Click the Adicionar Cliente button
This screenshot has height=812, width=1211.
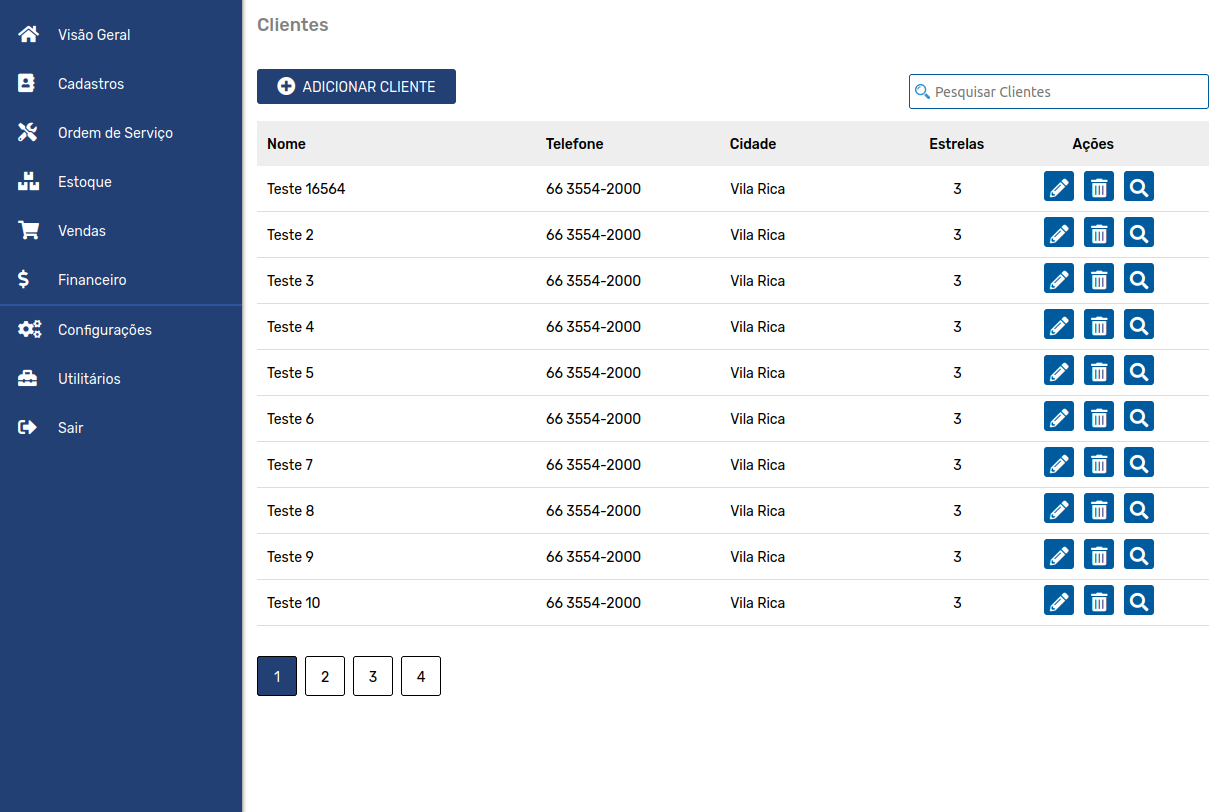(356, 87)
